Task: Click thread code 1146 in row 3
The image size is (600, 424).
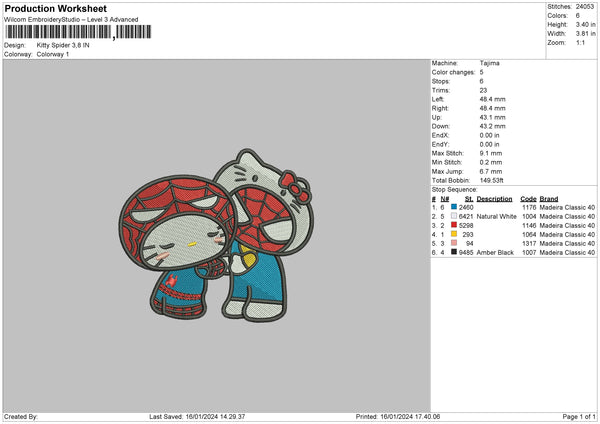Action: pos(529,226)
